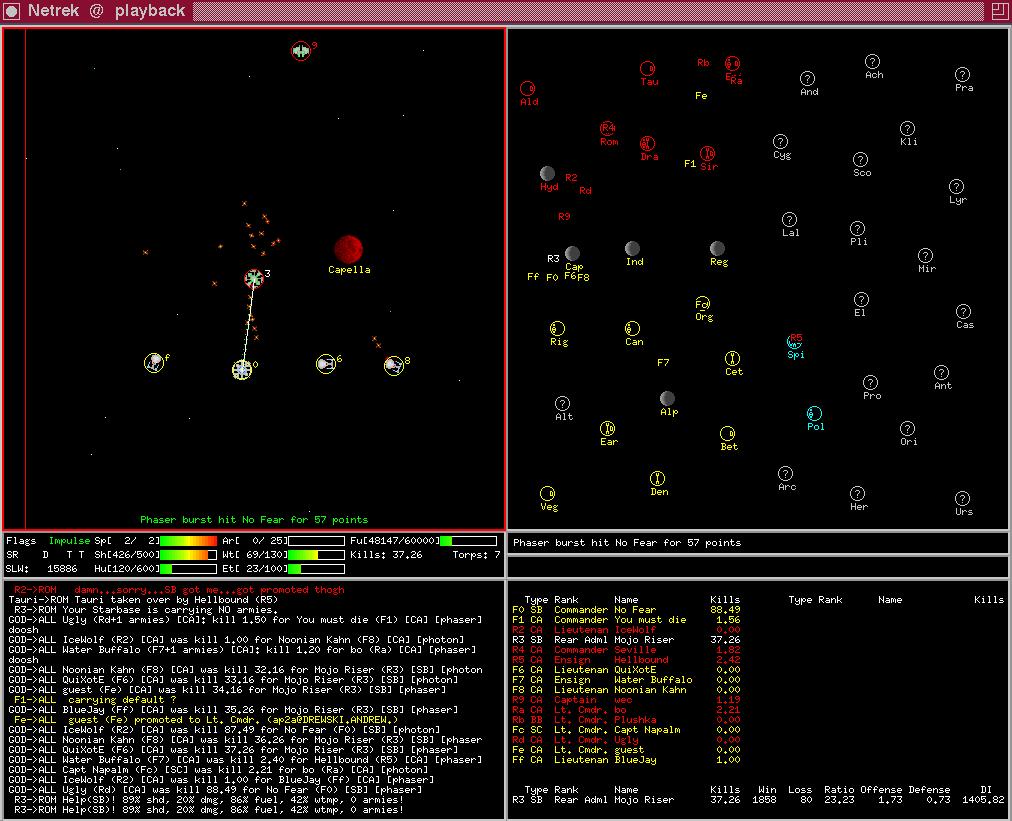The height and width of the screenshot is (821, 1012).
Task: Select planet Pol on galactic map
Action: coord(815,413)
